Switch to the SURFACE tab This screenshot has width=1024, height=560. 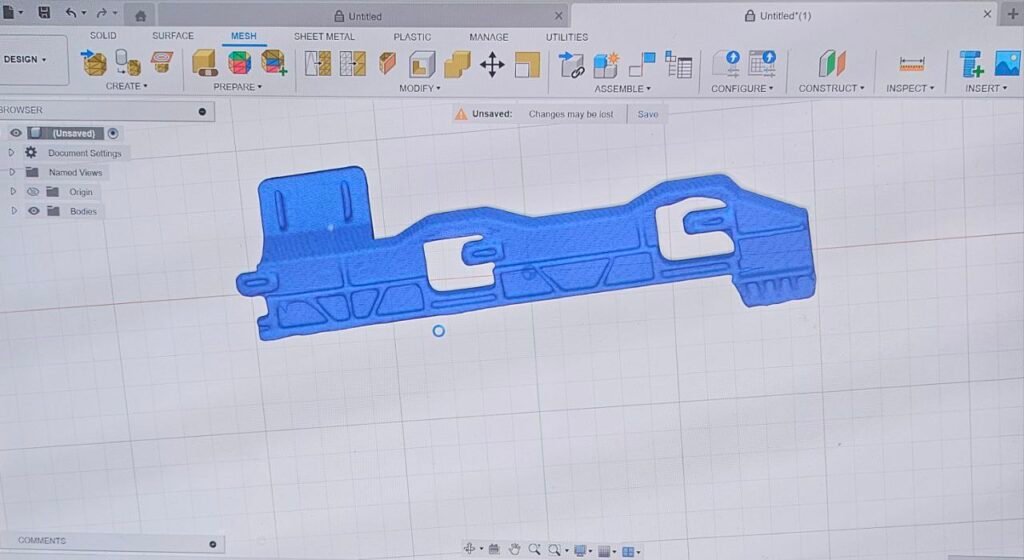[172, 36]
